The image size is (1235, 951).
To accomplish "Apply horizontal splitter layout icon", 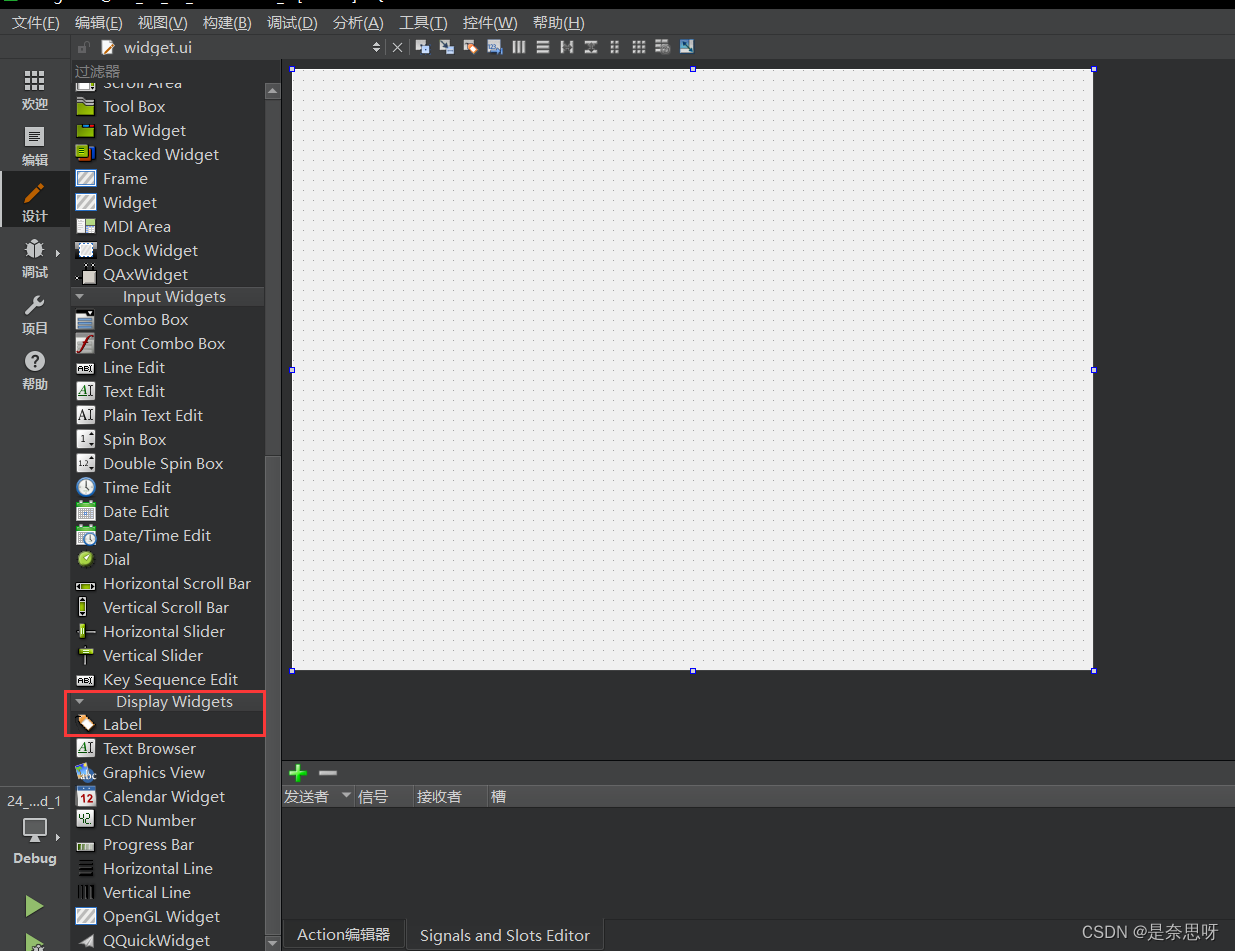I will [x=567, y=47].
